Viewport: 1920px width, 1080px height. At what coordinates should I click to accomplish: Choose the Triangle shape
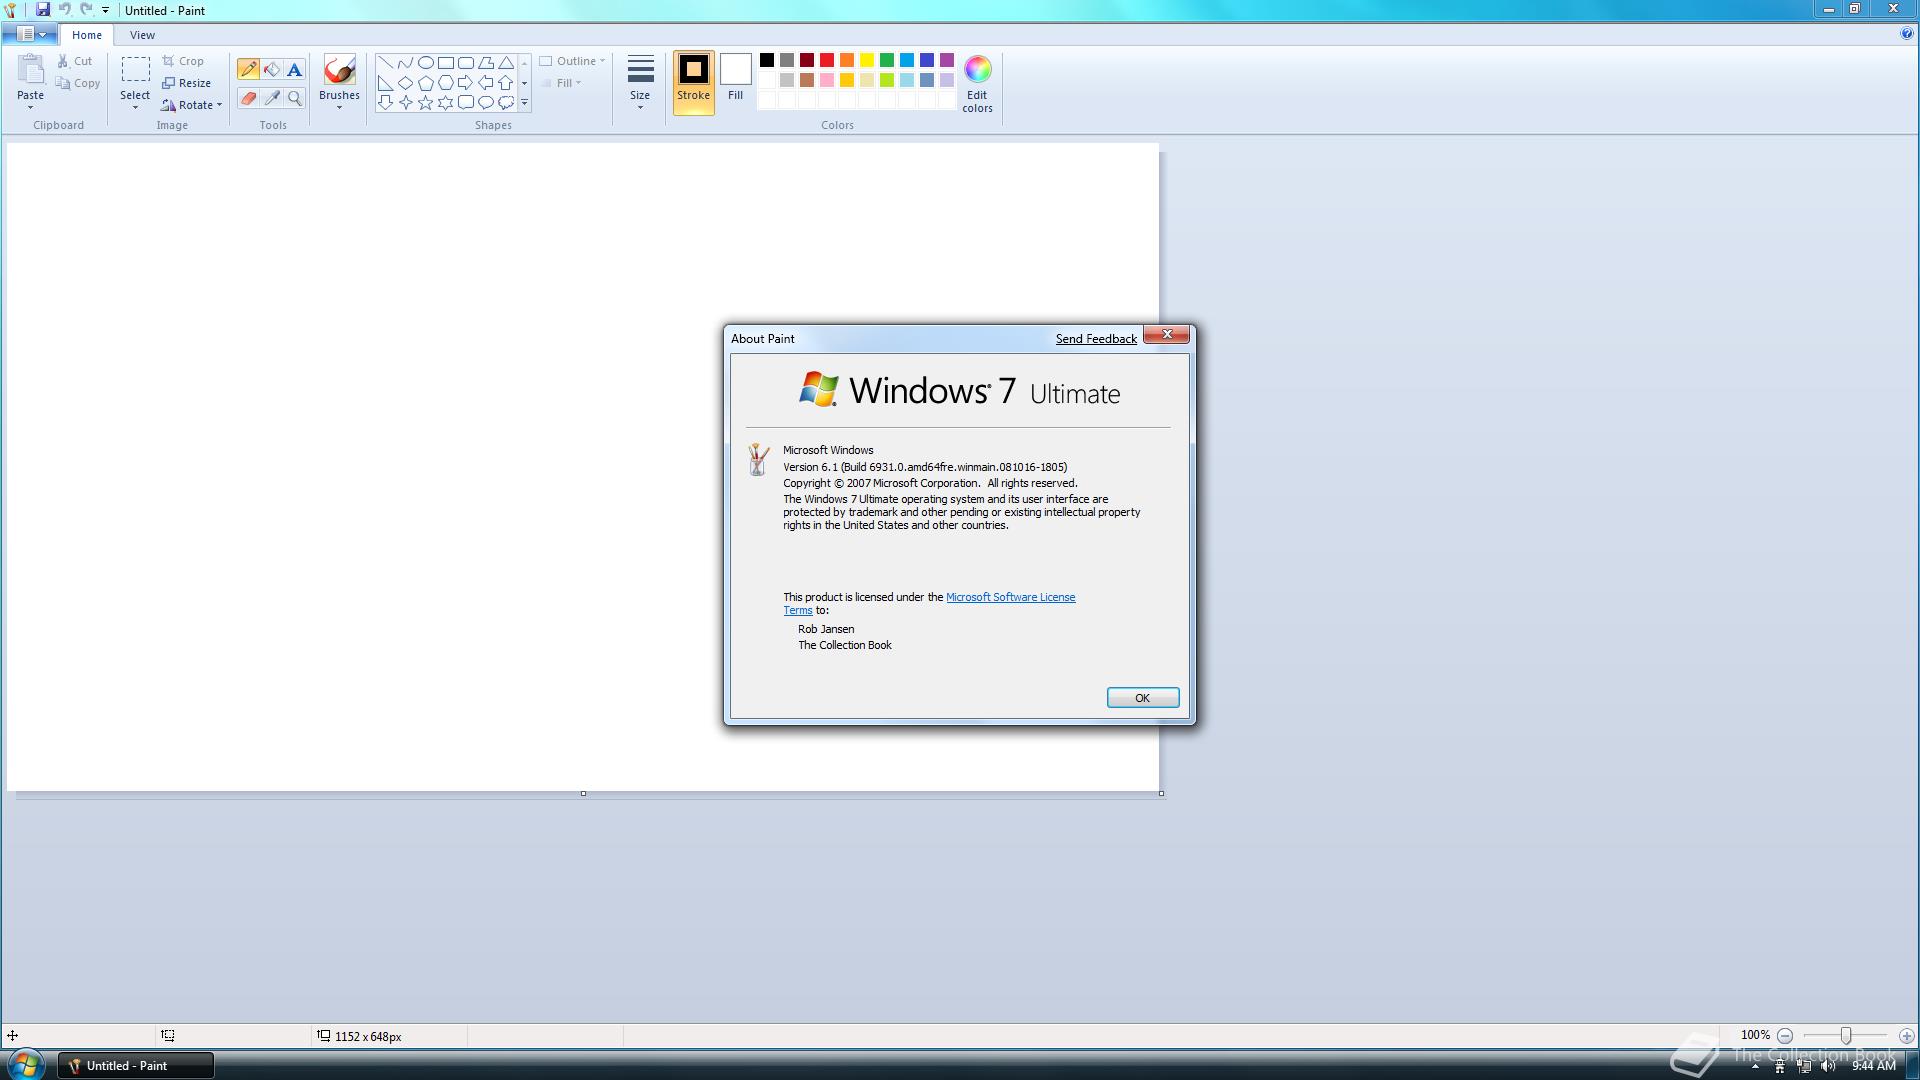pos(506,63)
